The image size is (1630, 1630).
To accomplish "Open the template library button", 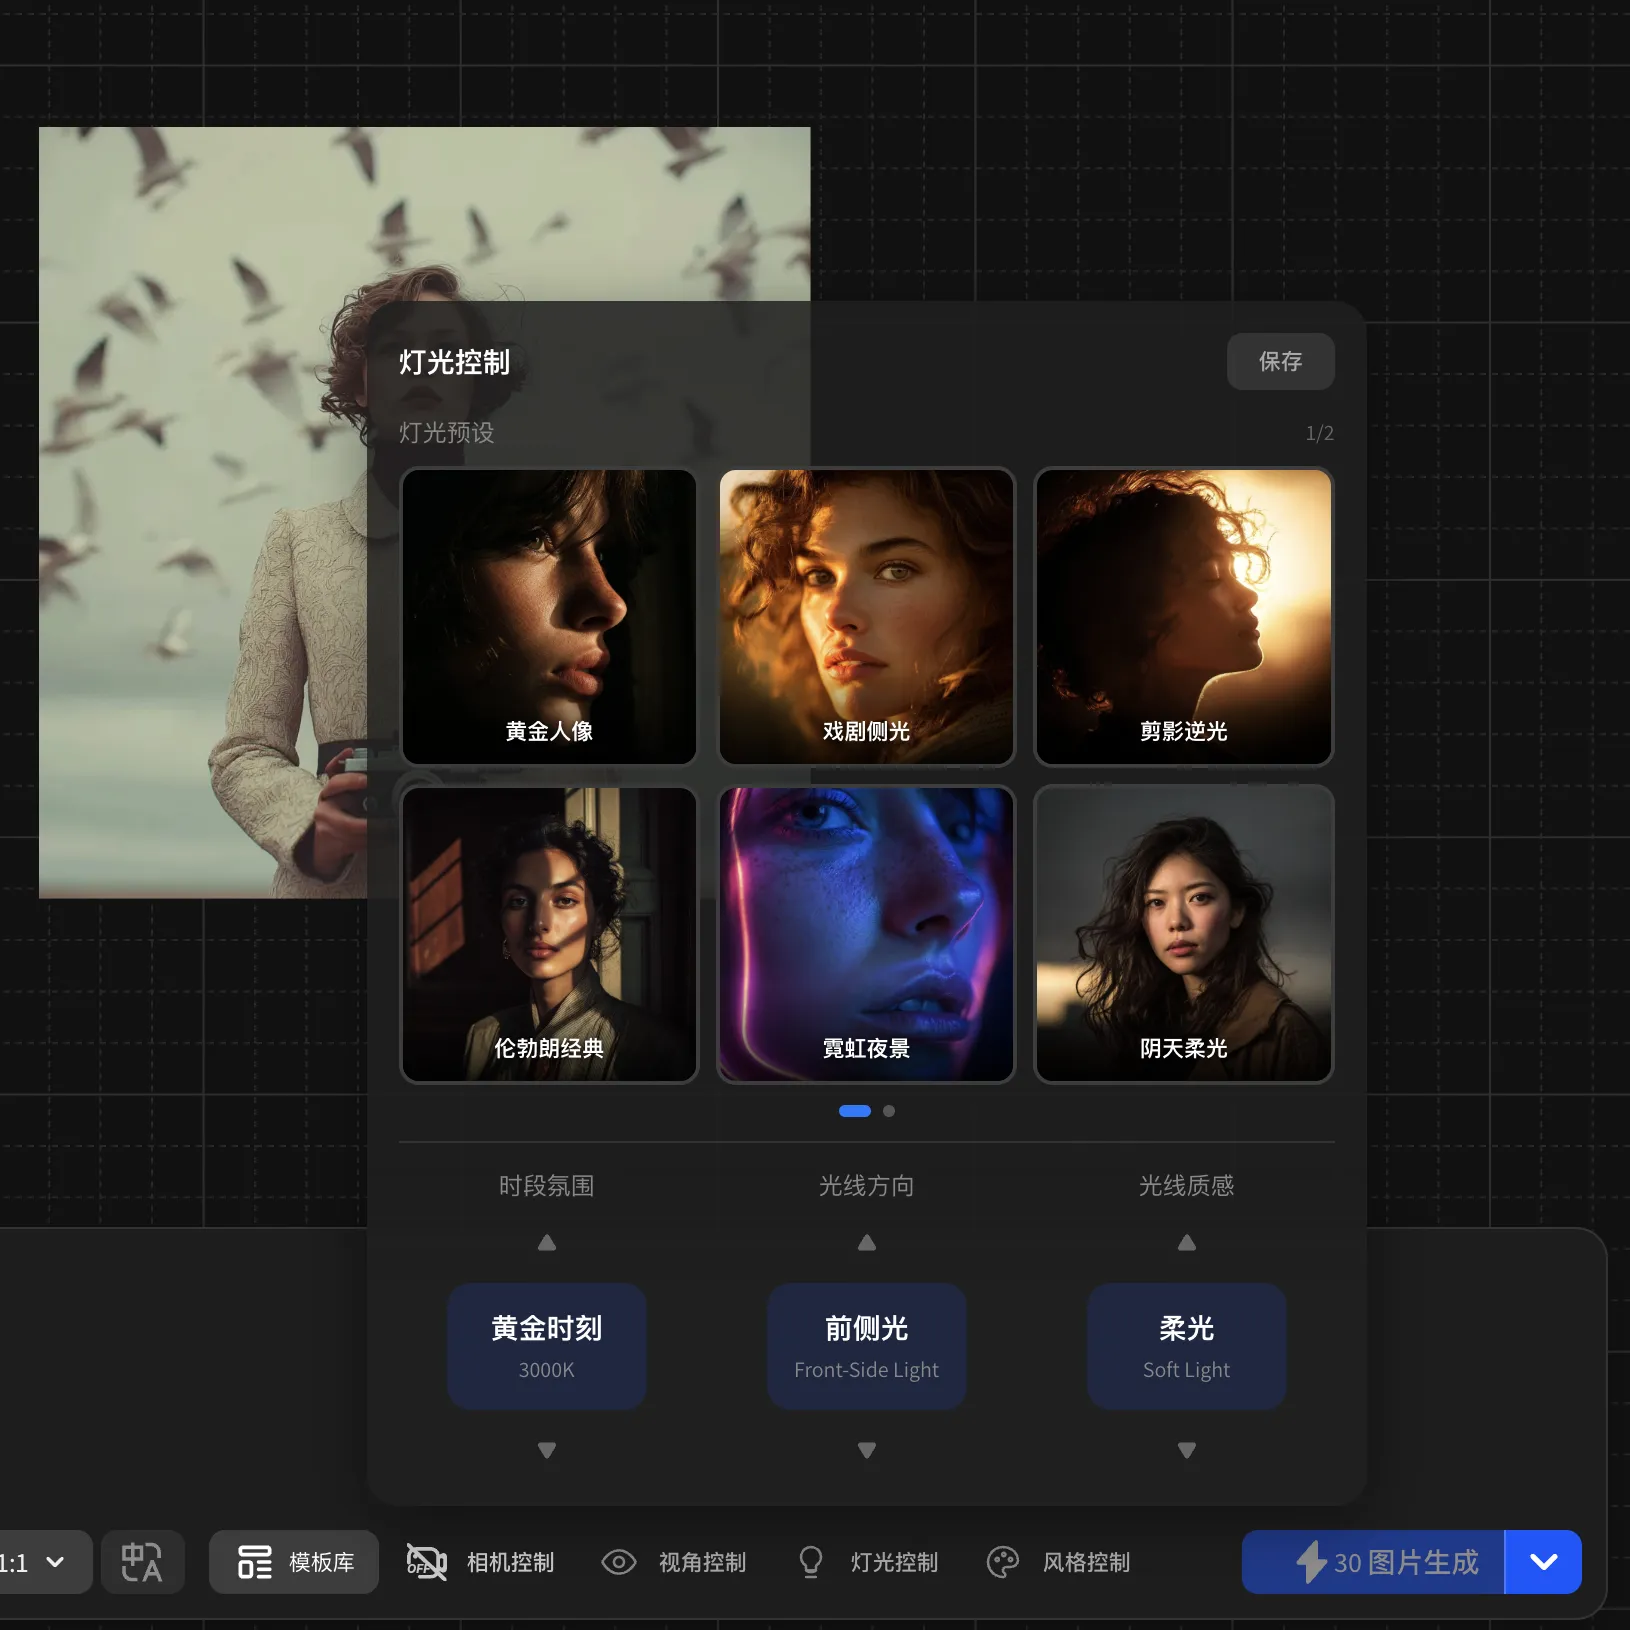I will tap(294, 1562).
